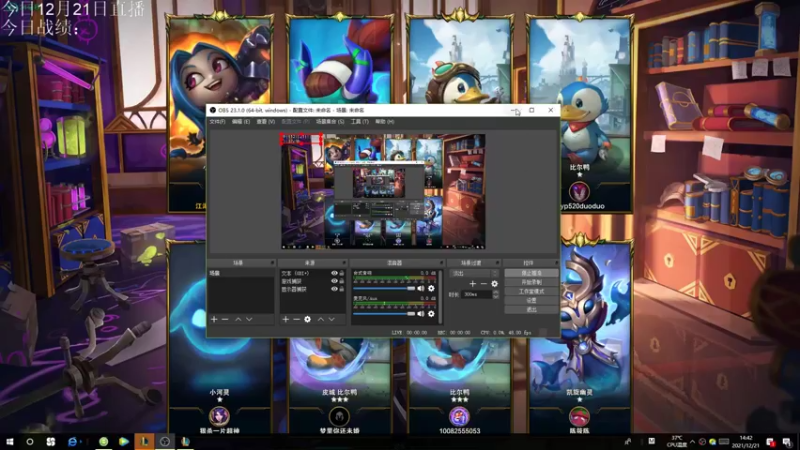
Task: Increase the transition duration stepper
Action: point(495,292)
